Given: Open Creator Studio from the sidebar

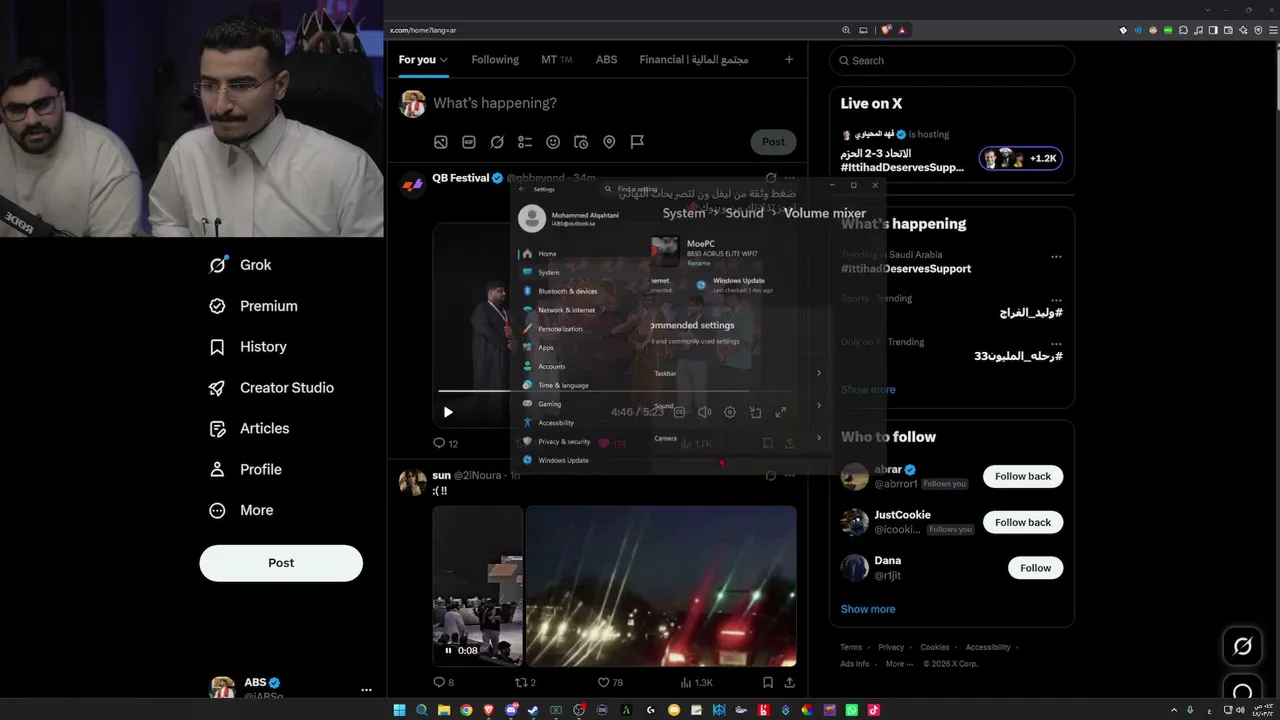Looking at the screenshot, I should (272, 387).
